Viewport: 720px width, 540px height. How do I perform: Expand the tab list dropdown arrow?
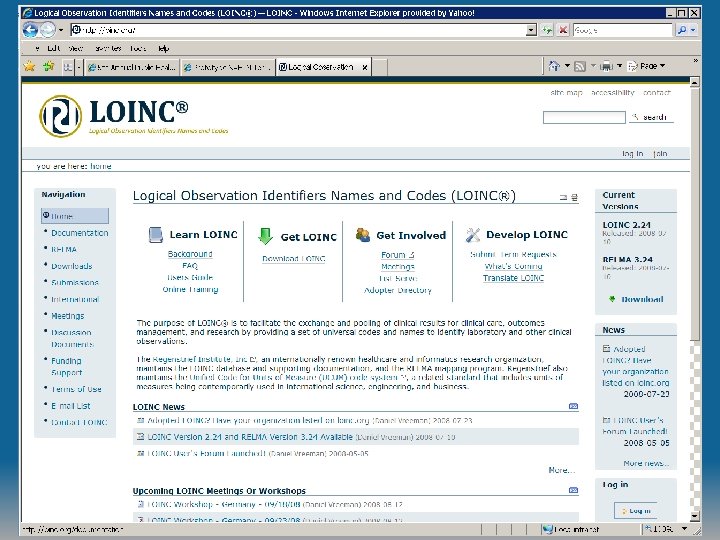click(x=79, y=67)
